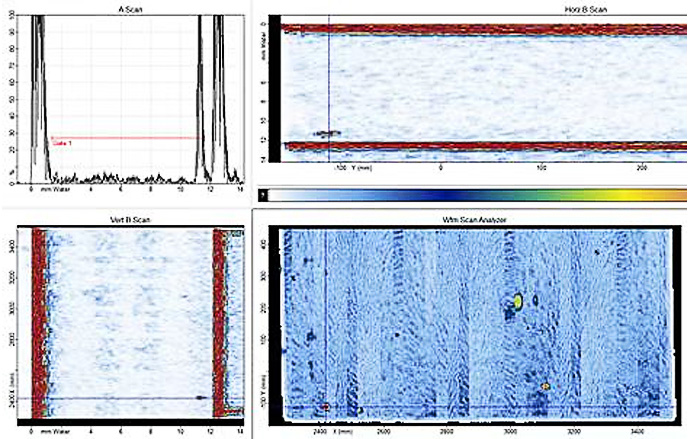The image size is (700, 439).
Task: Click the small icon left of color palette bar
Action: [x=262, y=194]
